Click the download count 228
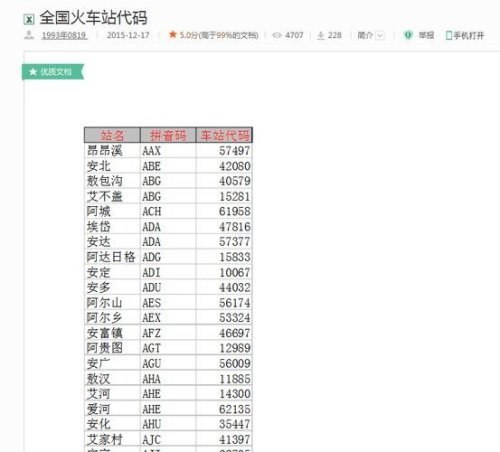 pyautogui.click(x=335, y=35)
